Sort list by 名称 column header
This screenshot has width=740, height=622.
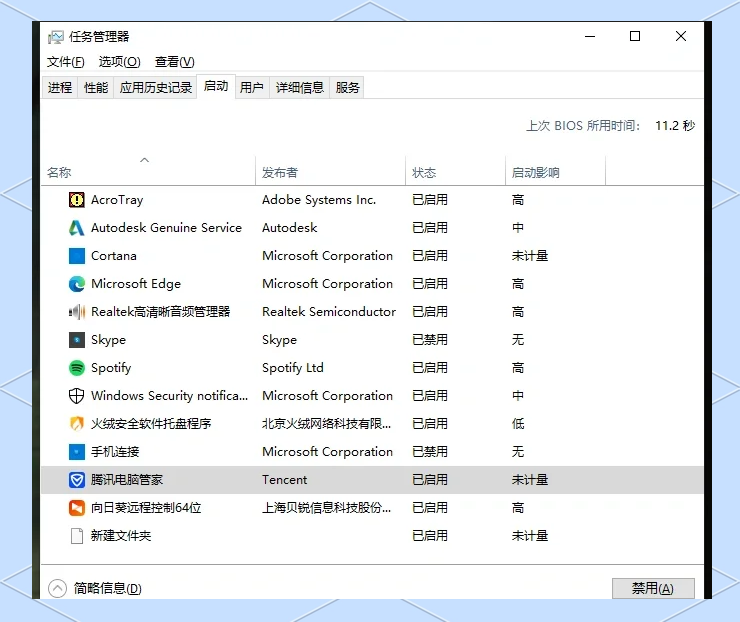60,173
